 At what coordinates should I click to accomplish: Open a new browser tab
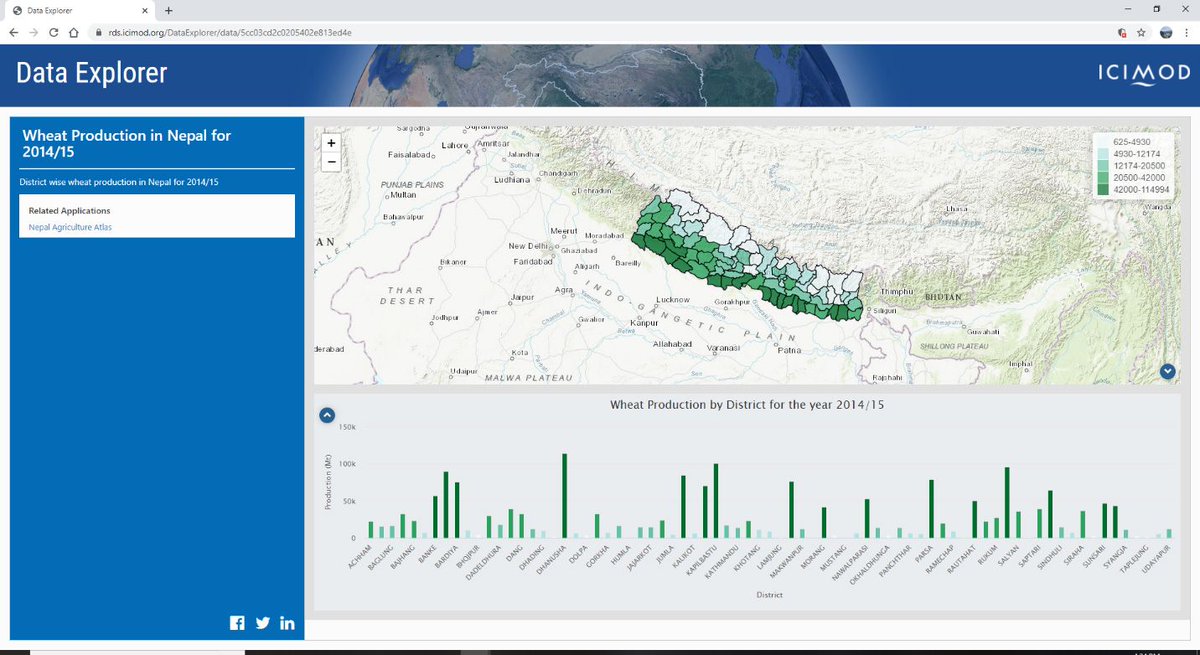point(167,9)
